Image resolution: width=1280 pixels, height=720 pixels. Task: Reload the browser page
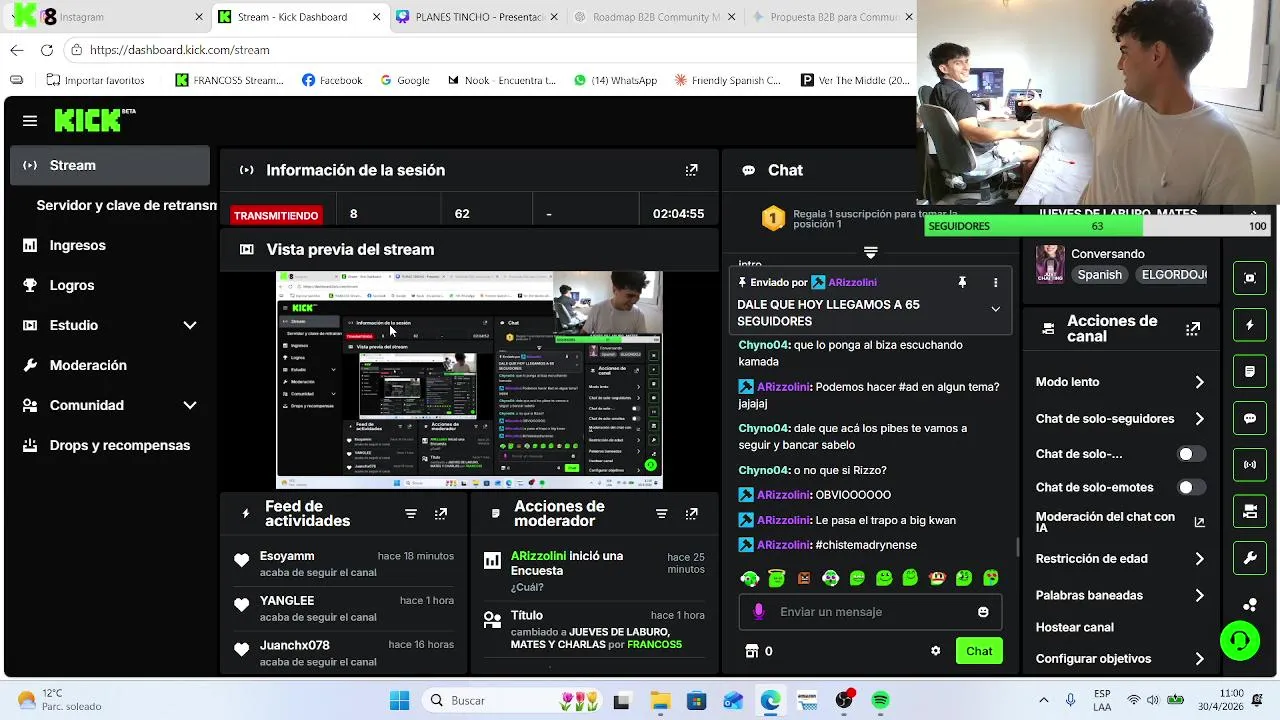(47, 50)
